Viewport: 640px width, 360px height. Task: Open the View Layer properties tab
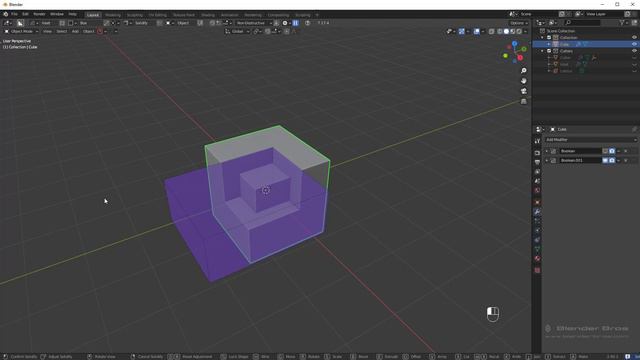pyautogui.click(x=537, y=171)
